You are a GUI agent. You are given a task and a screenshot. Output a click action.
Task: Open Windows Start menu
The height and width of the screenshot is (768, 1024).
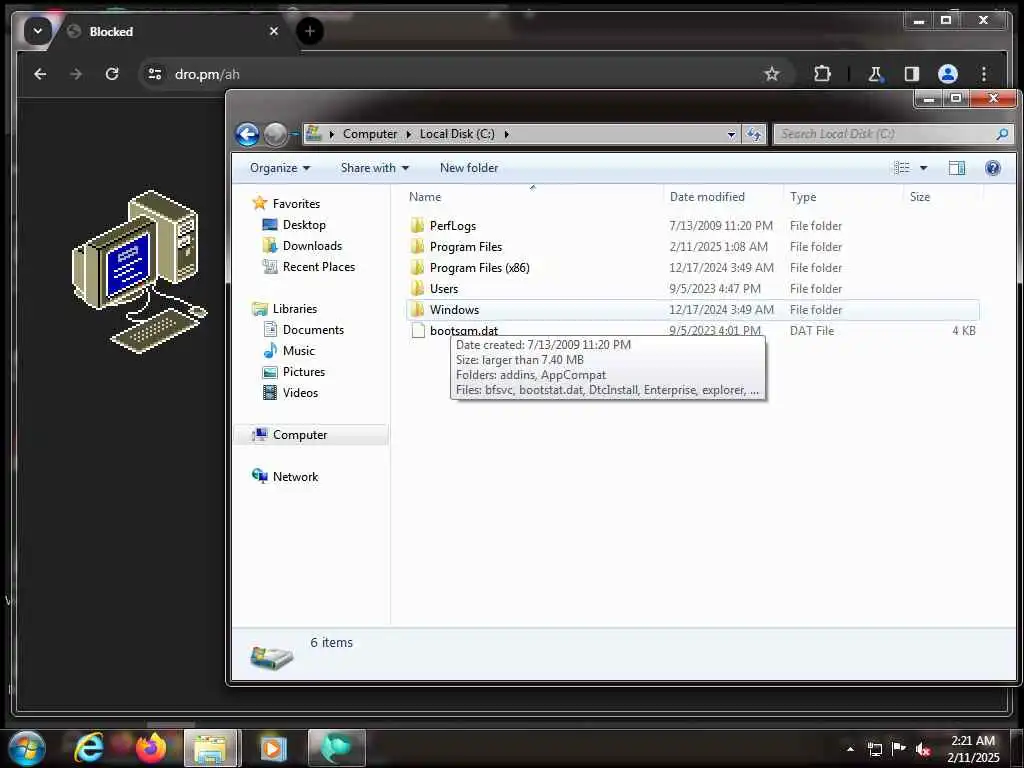(27, 748)
